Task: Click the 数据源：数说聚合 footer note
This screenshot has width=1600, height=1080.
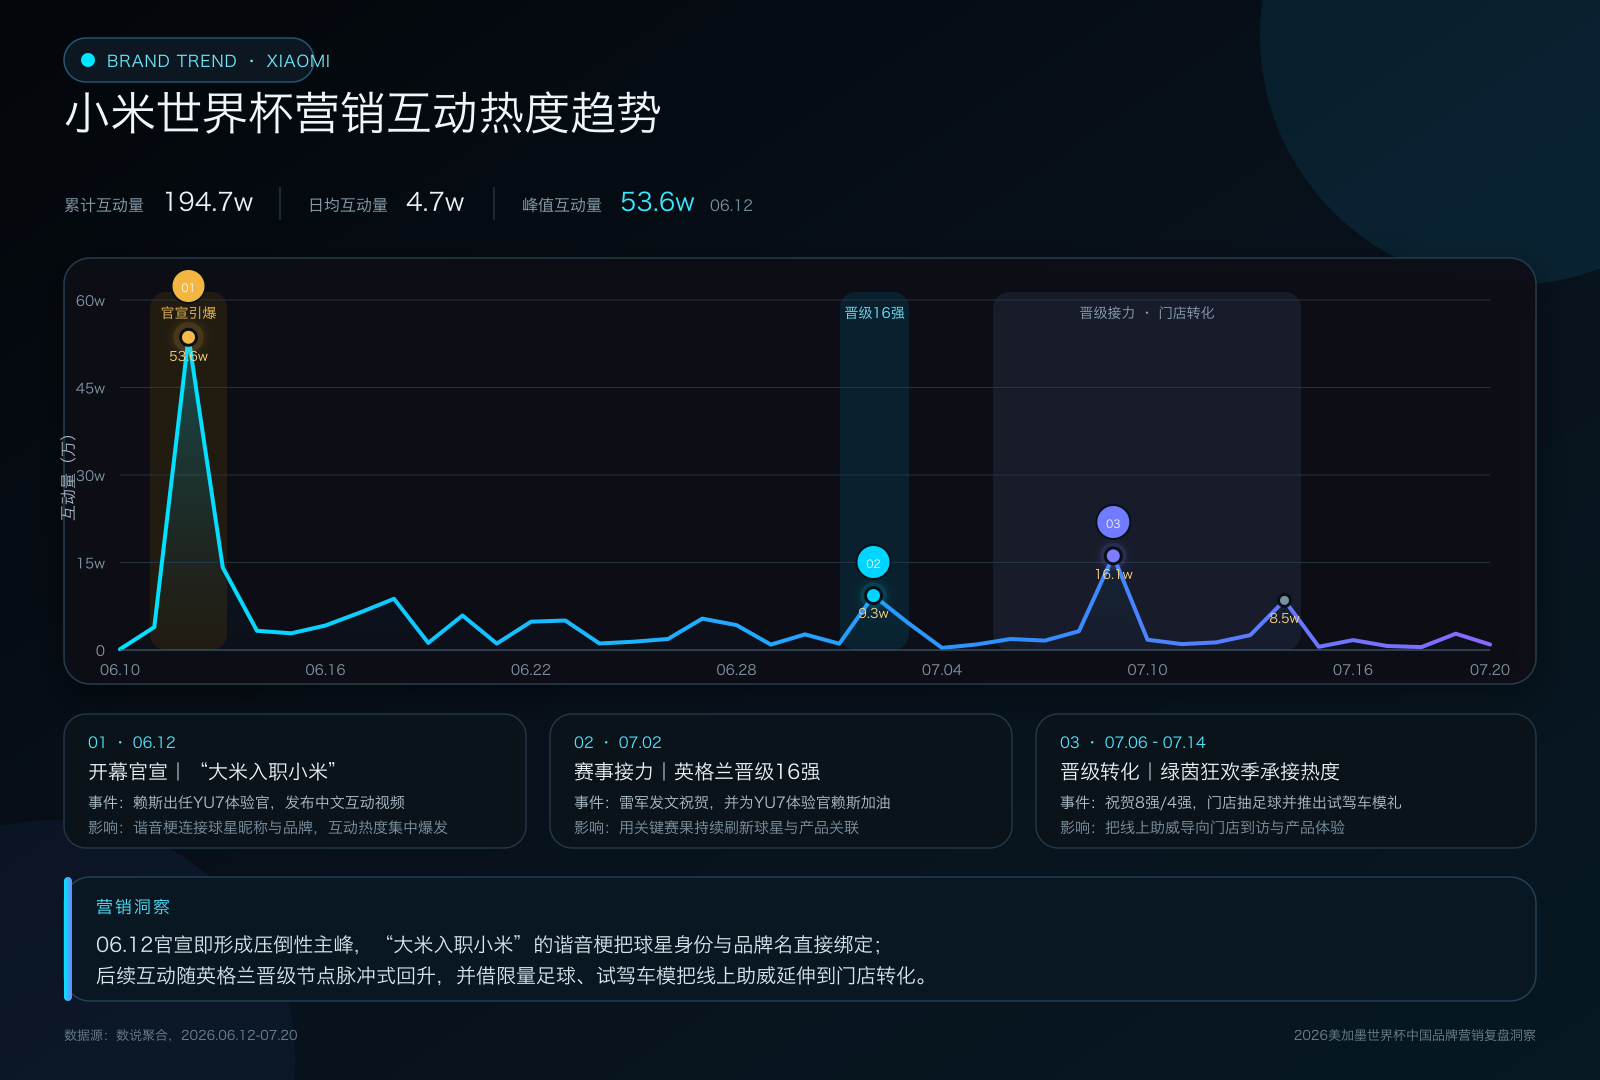Action: pyautogui.click(x=181, y=1035)
